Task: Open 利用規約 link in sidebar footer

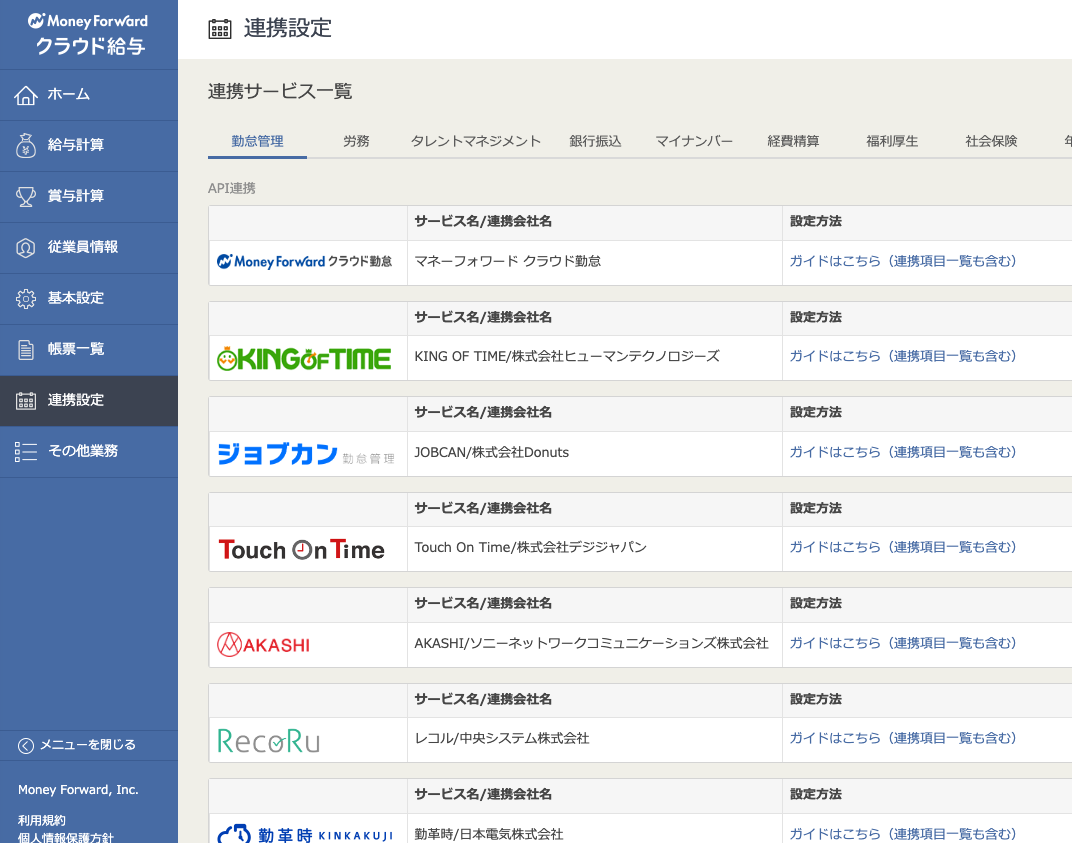Action: (42, 820)
